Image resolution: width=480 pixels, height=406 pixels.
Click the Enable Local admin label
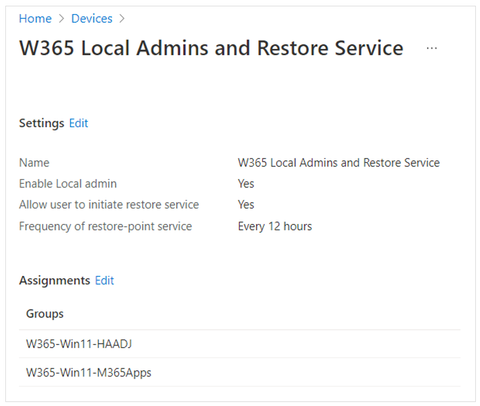click(x=68, y=184)
